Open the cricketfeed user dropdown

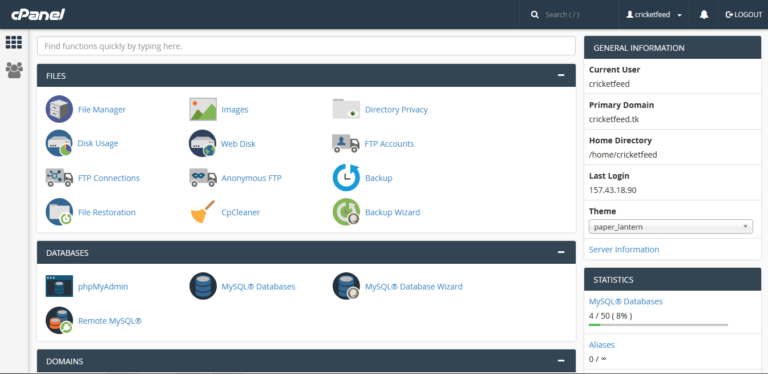pyautogui.click(x=654, y=15)
